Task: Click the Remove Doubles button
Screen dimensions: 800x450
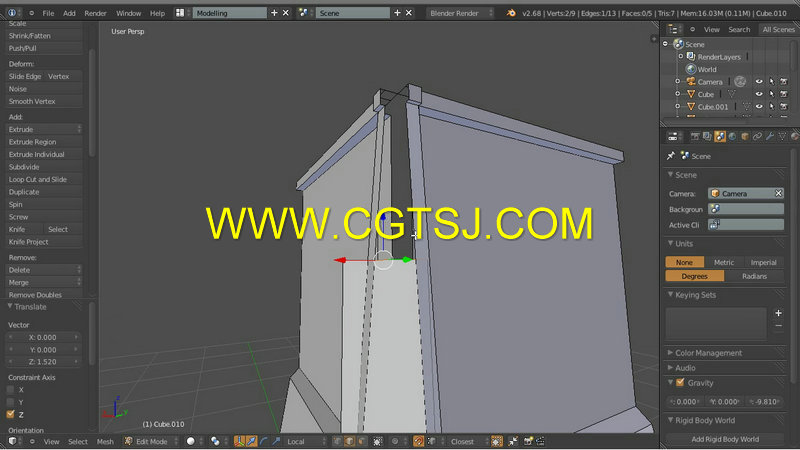Action: [44, 295]
